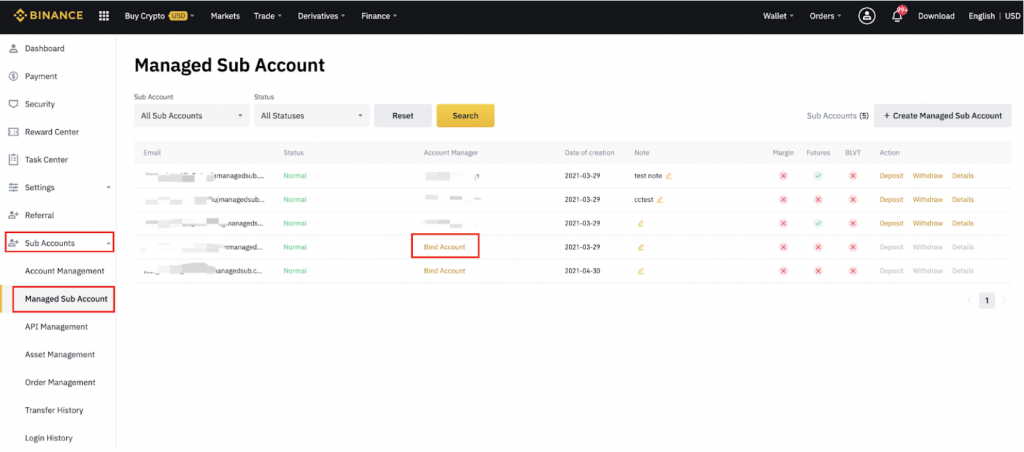
Task: Open the notifications bell icon
Action: [x=897, y=16]
